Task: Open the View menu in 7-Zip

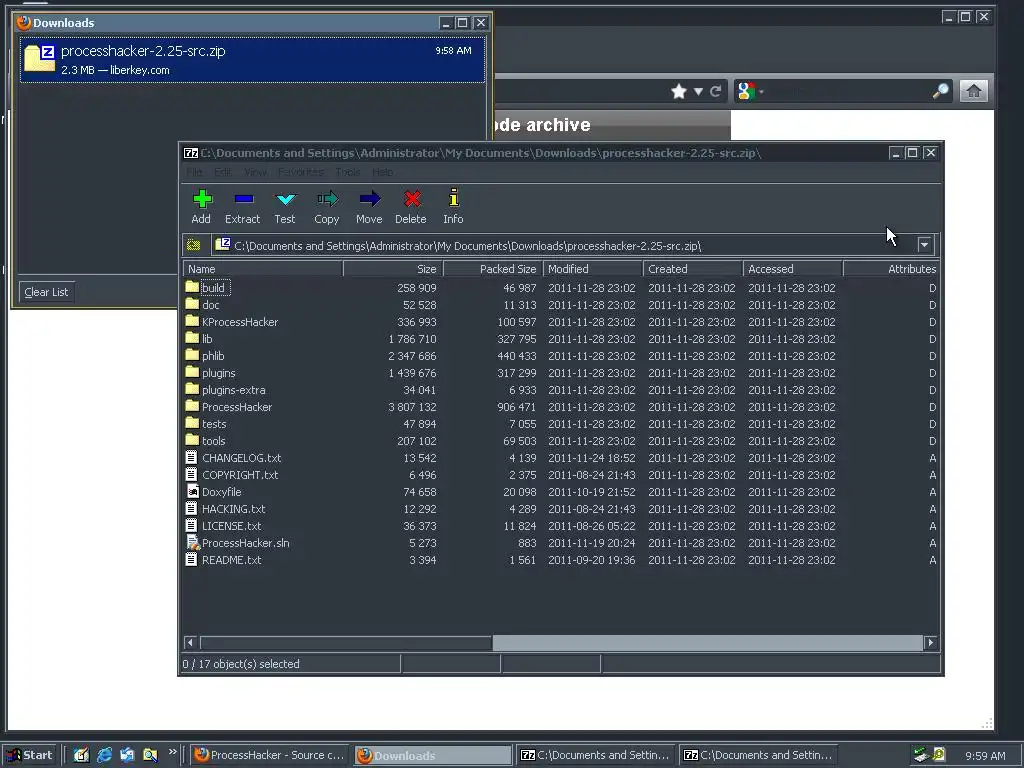Action: coord(255,172)
